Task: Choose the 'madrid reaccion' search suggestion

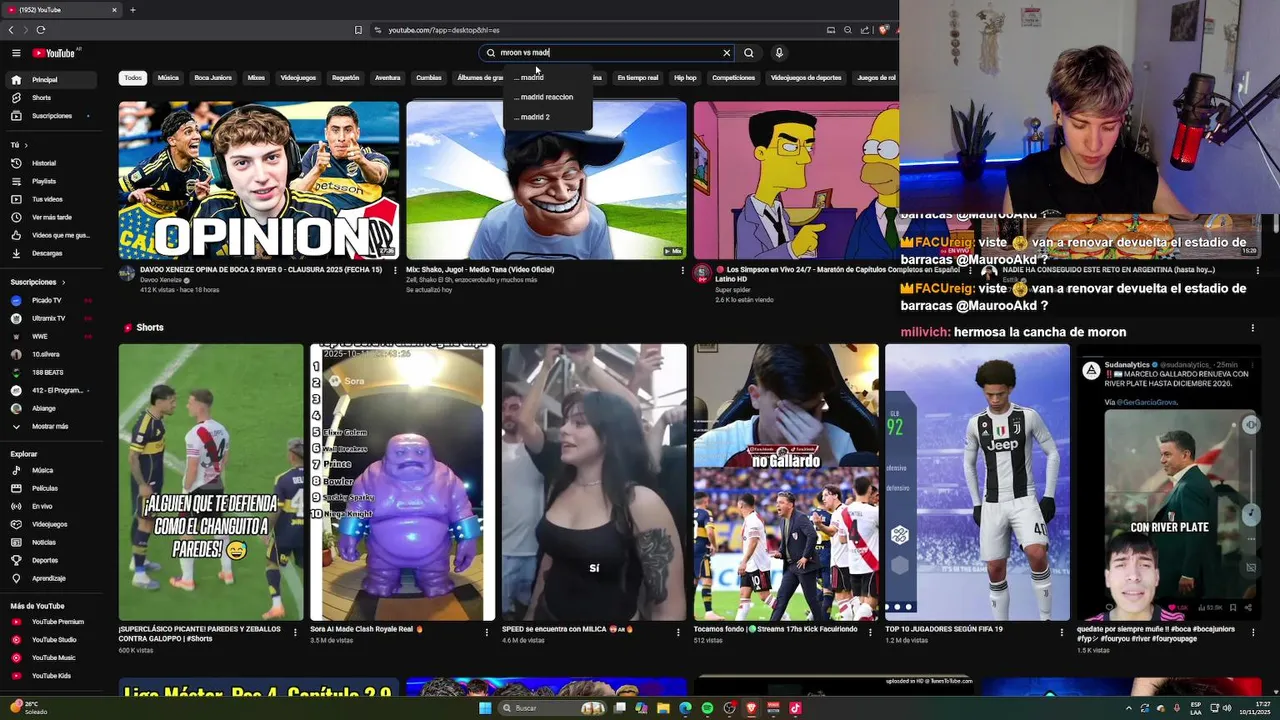Action: [548, 97]
